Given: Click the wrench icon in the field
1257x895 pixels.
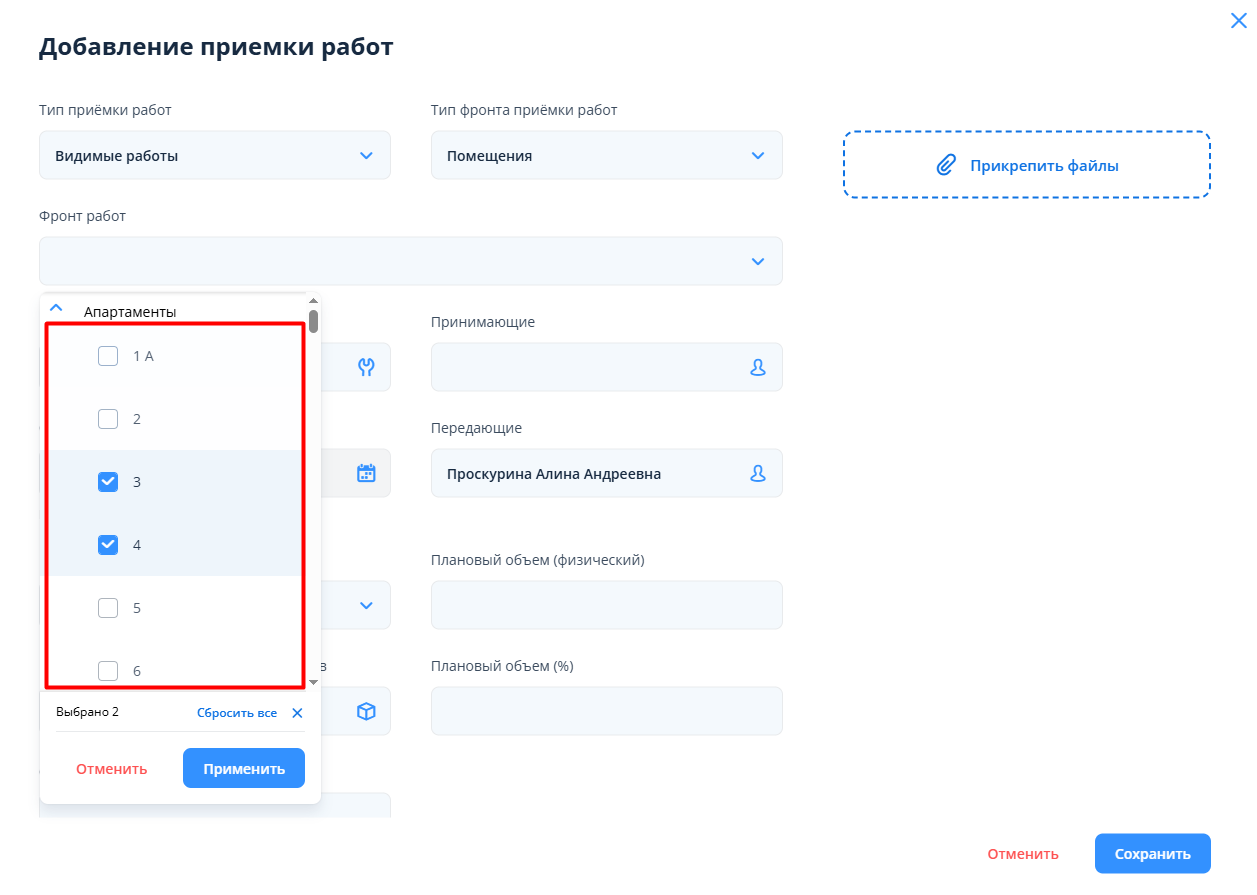Looking at the screenshot, I should [x=366, y=367].
